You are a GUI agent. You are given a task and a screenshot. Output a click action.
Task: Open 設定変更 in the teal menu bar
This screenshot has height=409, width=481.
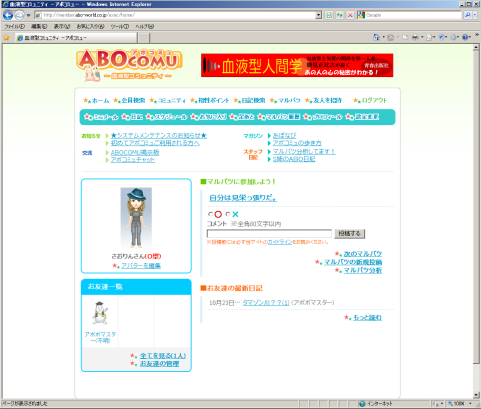click(x=366, y=117)
